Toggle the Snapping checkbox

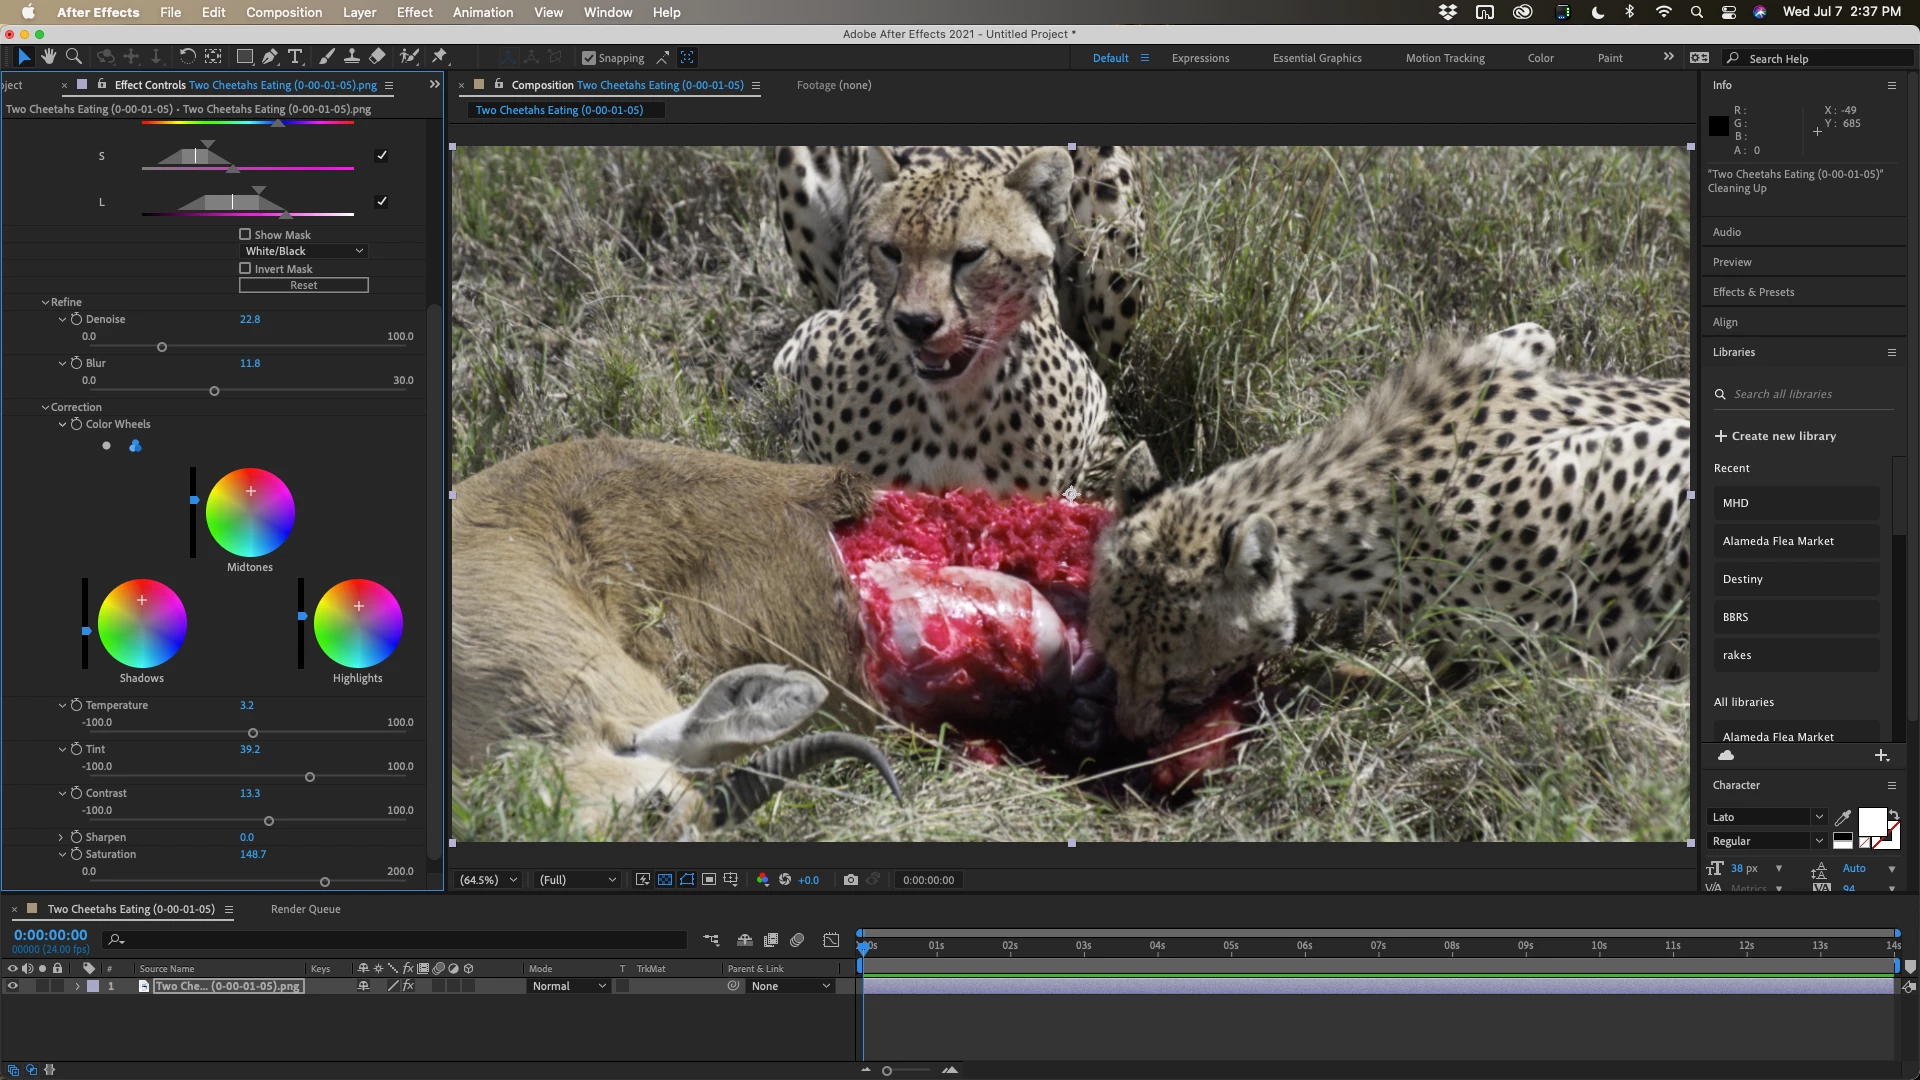tap(589, 58)
